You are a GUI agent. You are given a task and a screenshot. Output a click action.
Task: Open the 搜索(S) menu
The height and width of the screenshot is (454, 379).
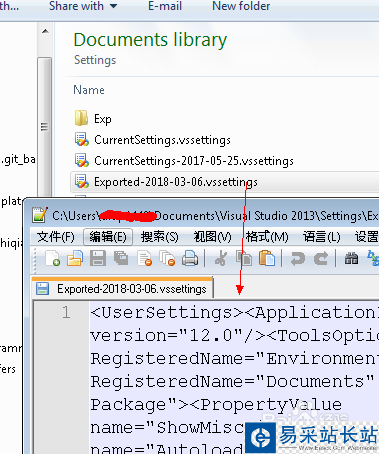click(x=159, y=237)
